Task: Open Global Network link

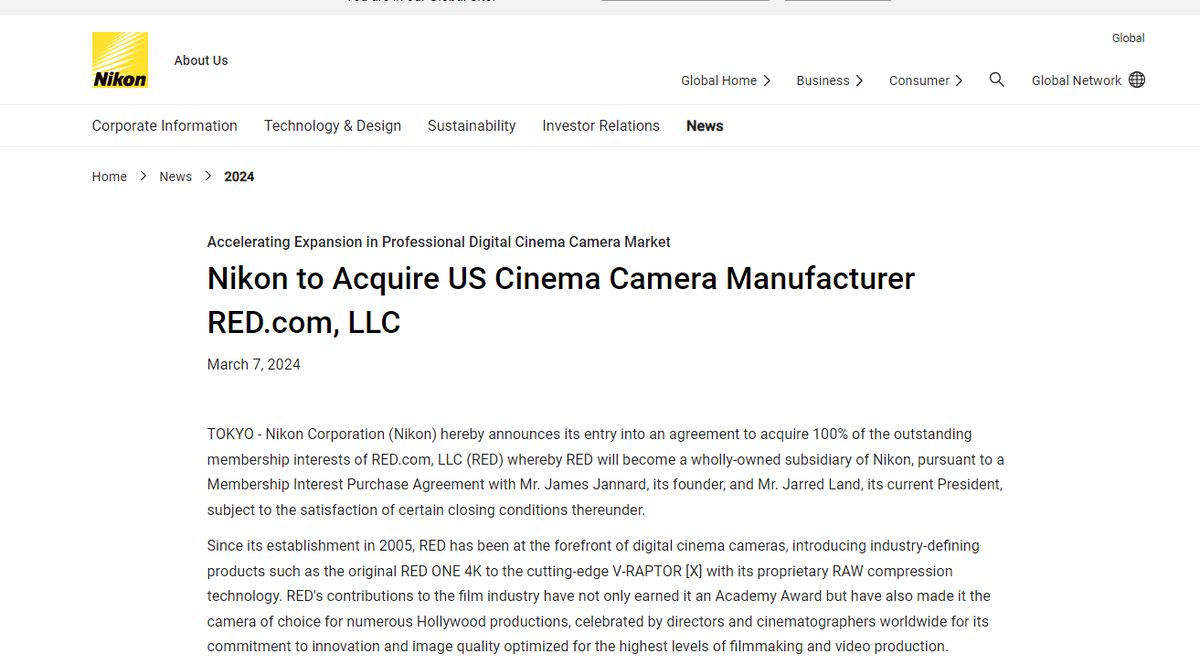Action: pyautogui.click(x=1077, y=81)
